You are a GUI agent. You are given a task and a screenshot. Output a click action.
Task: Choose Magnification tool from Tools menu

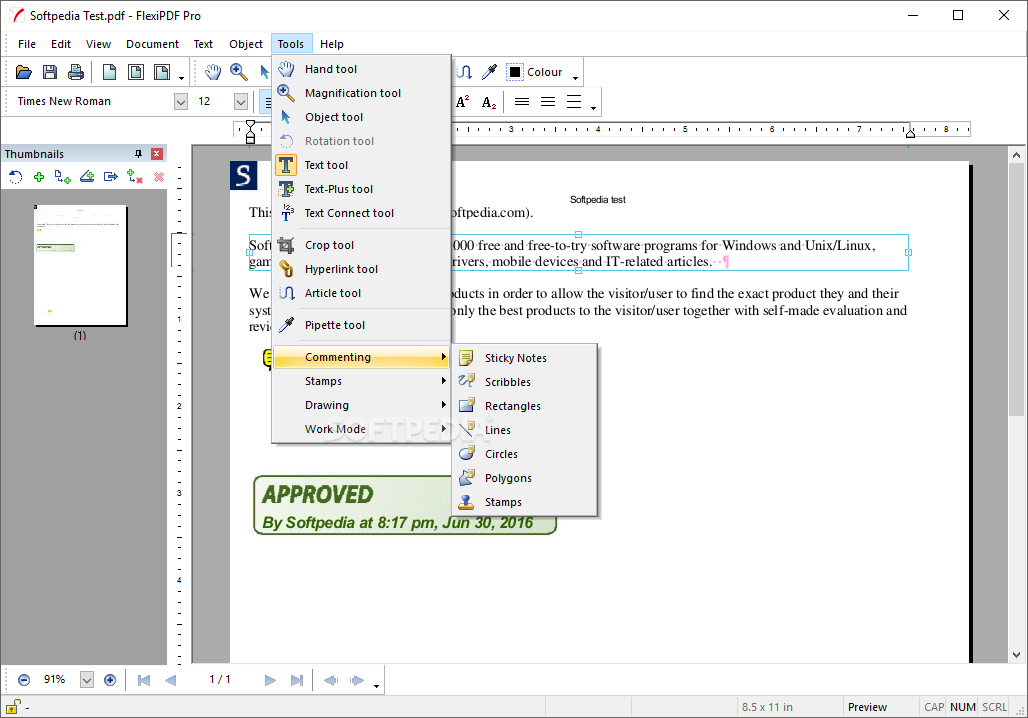(x=361, y=93)
